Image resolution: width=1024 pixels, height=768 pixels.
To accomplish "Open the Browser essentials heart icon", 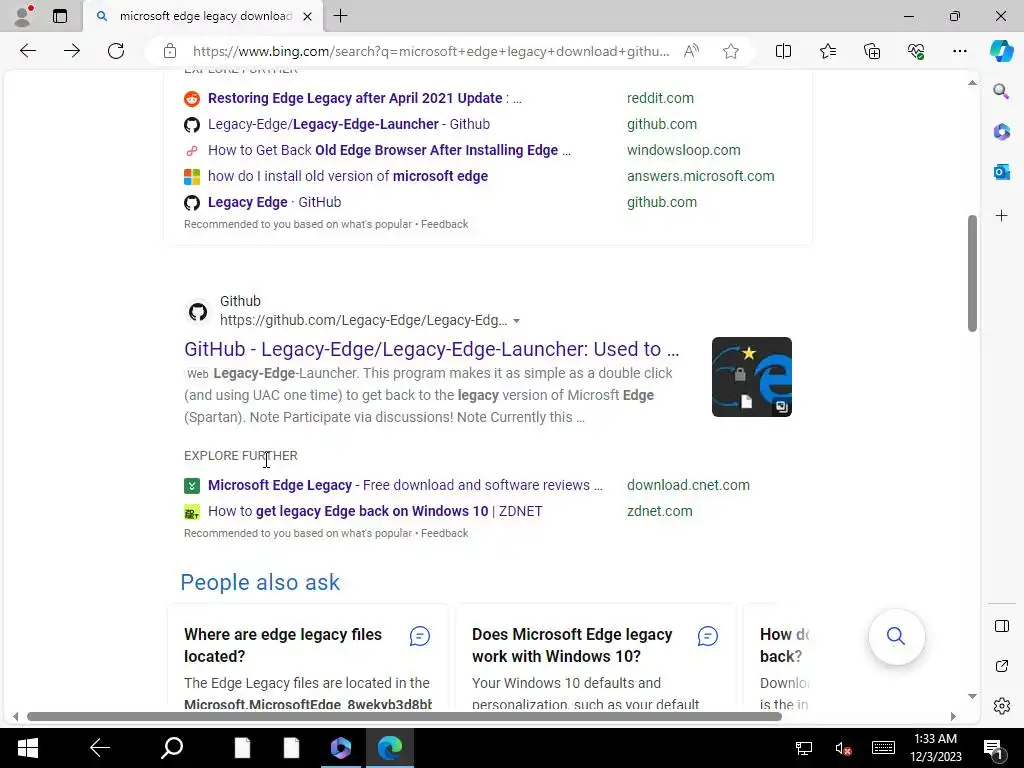I will [916, 51].
